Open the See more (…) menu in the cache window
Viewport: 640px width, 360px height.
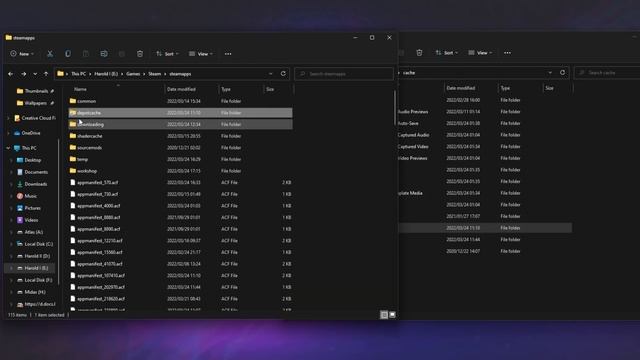507,53
